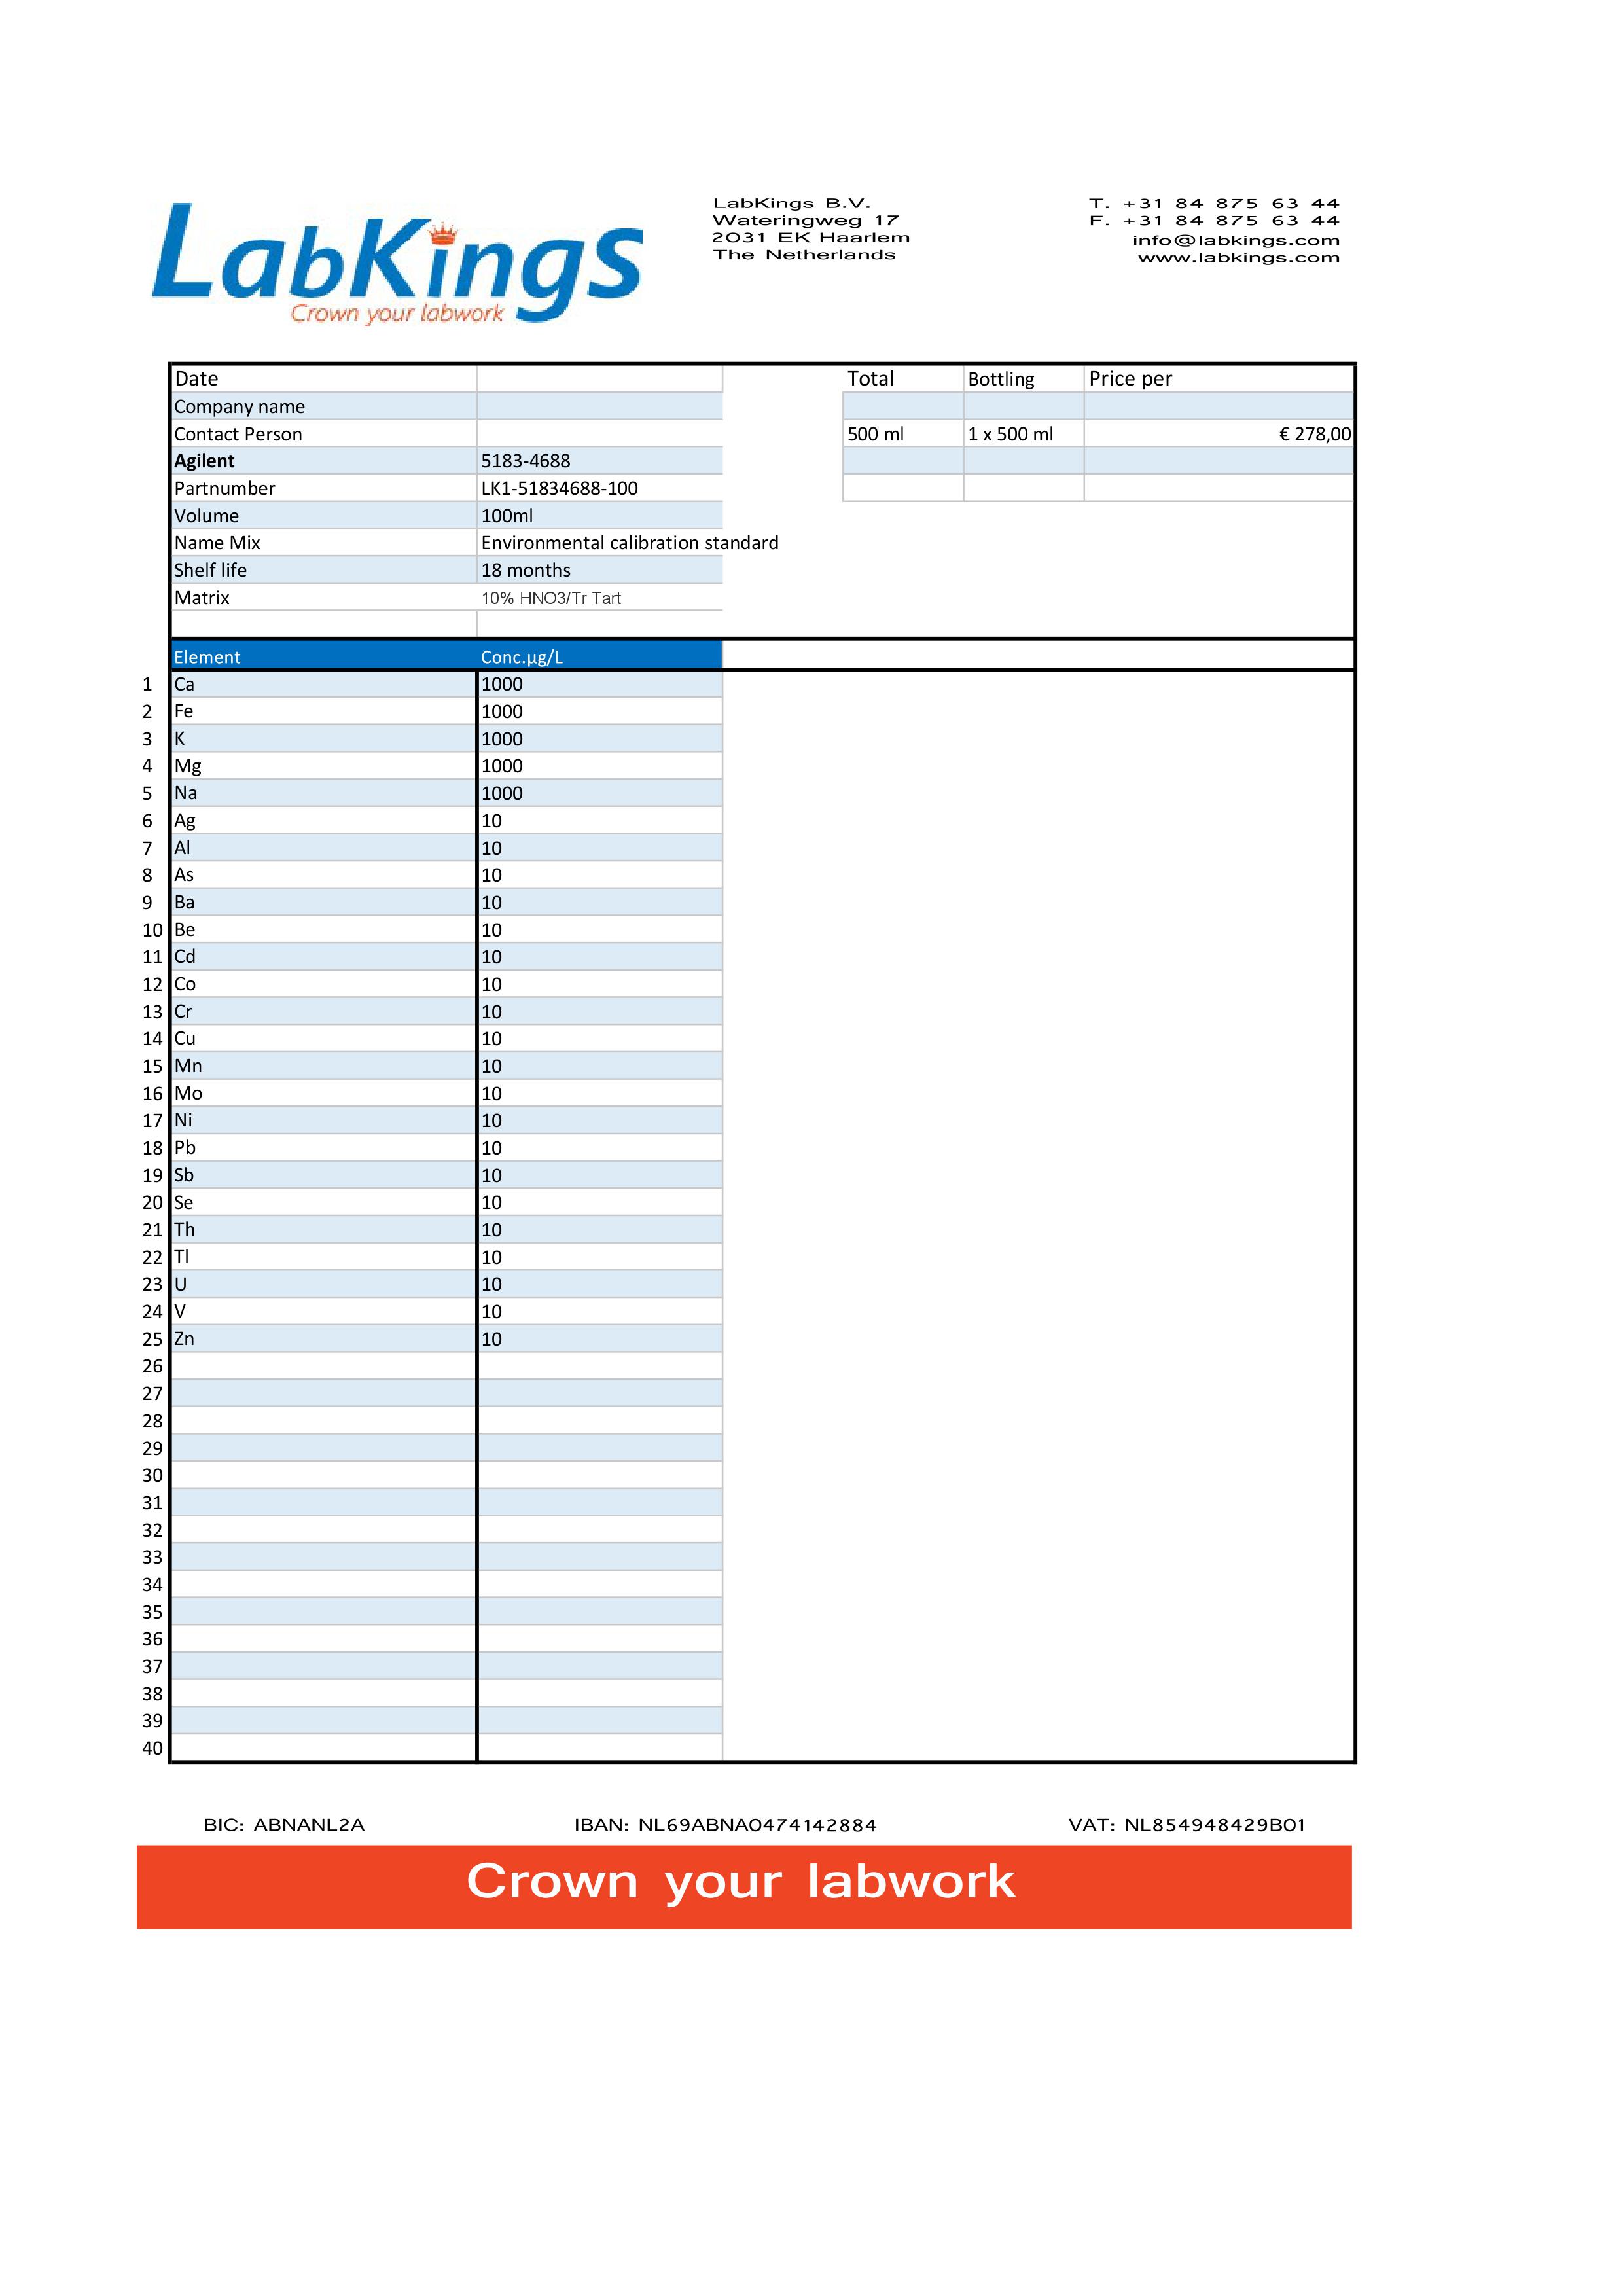Click the Total '500 ml' cell
The image size is (1623, 2296).
[x=903, y=434]
